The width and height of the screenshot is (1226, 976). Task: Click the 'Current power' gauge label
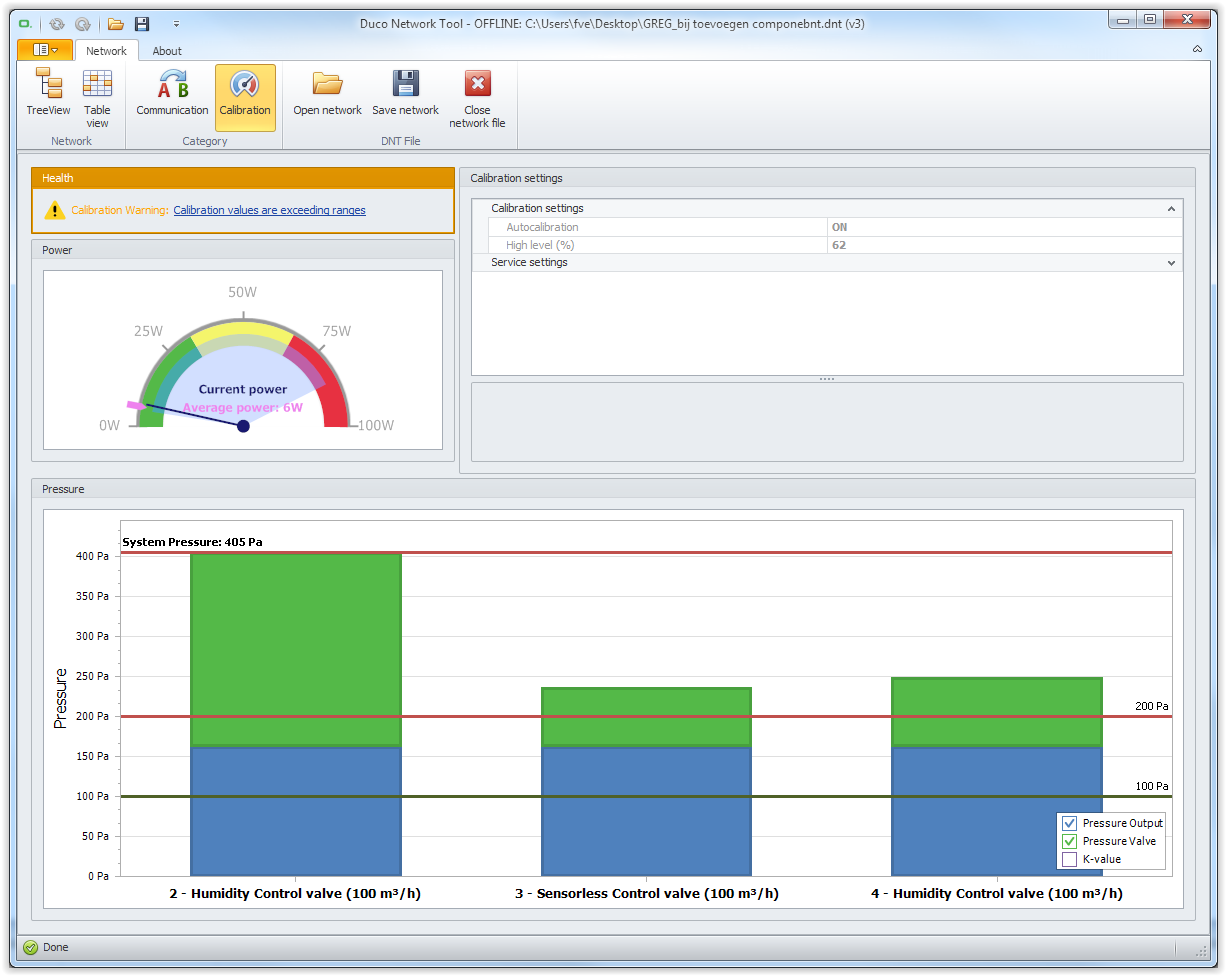(x=243, y=390)
